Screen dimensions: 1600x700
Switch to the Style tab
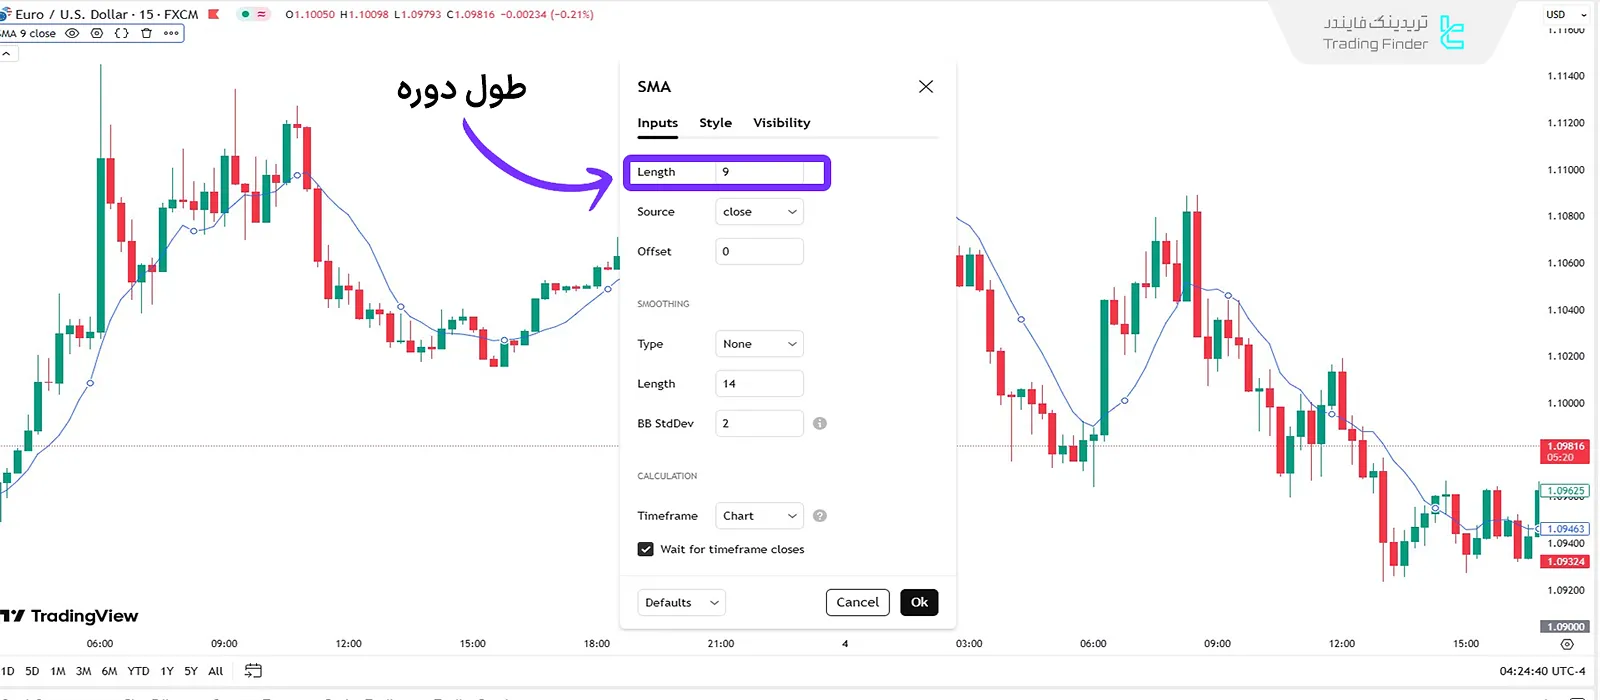tap(715, 123)
